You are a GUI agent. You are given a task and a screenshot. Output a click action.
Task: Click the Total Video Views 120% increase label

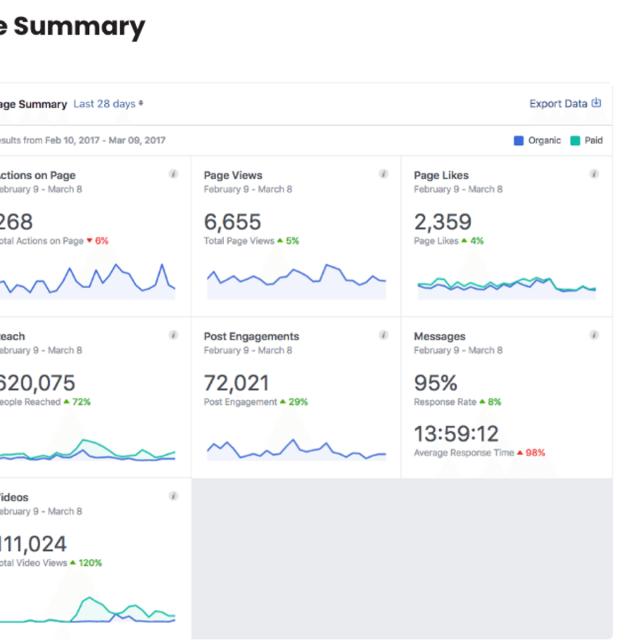tap(51, 563)
